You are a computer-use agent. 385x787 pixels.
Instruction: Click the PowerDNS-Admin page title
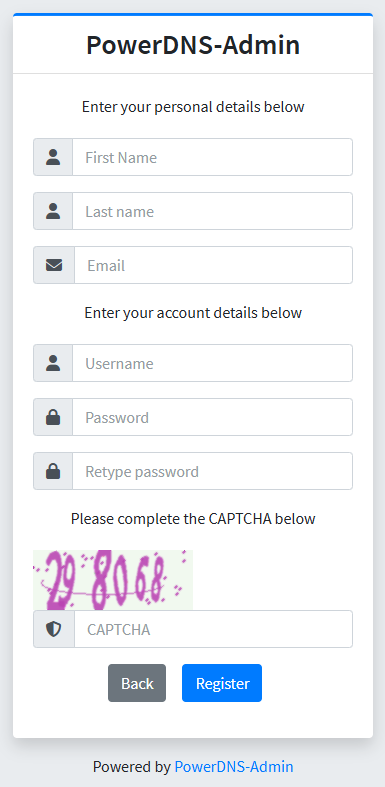pyautogui.click(x=193, y=45)
